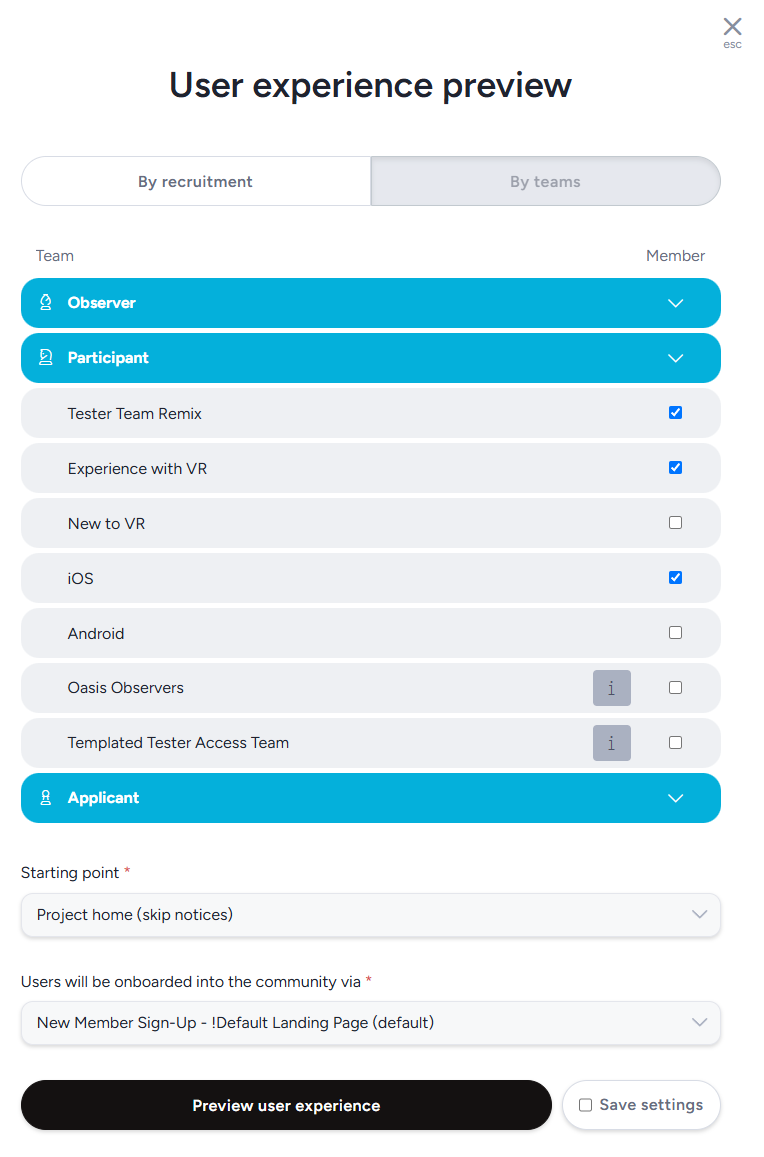Click info icon for Oasis Observers
Screen dimensions: 764x1157
[x=611, y=688]
